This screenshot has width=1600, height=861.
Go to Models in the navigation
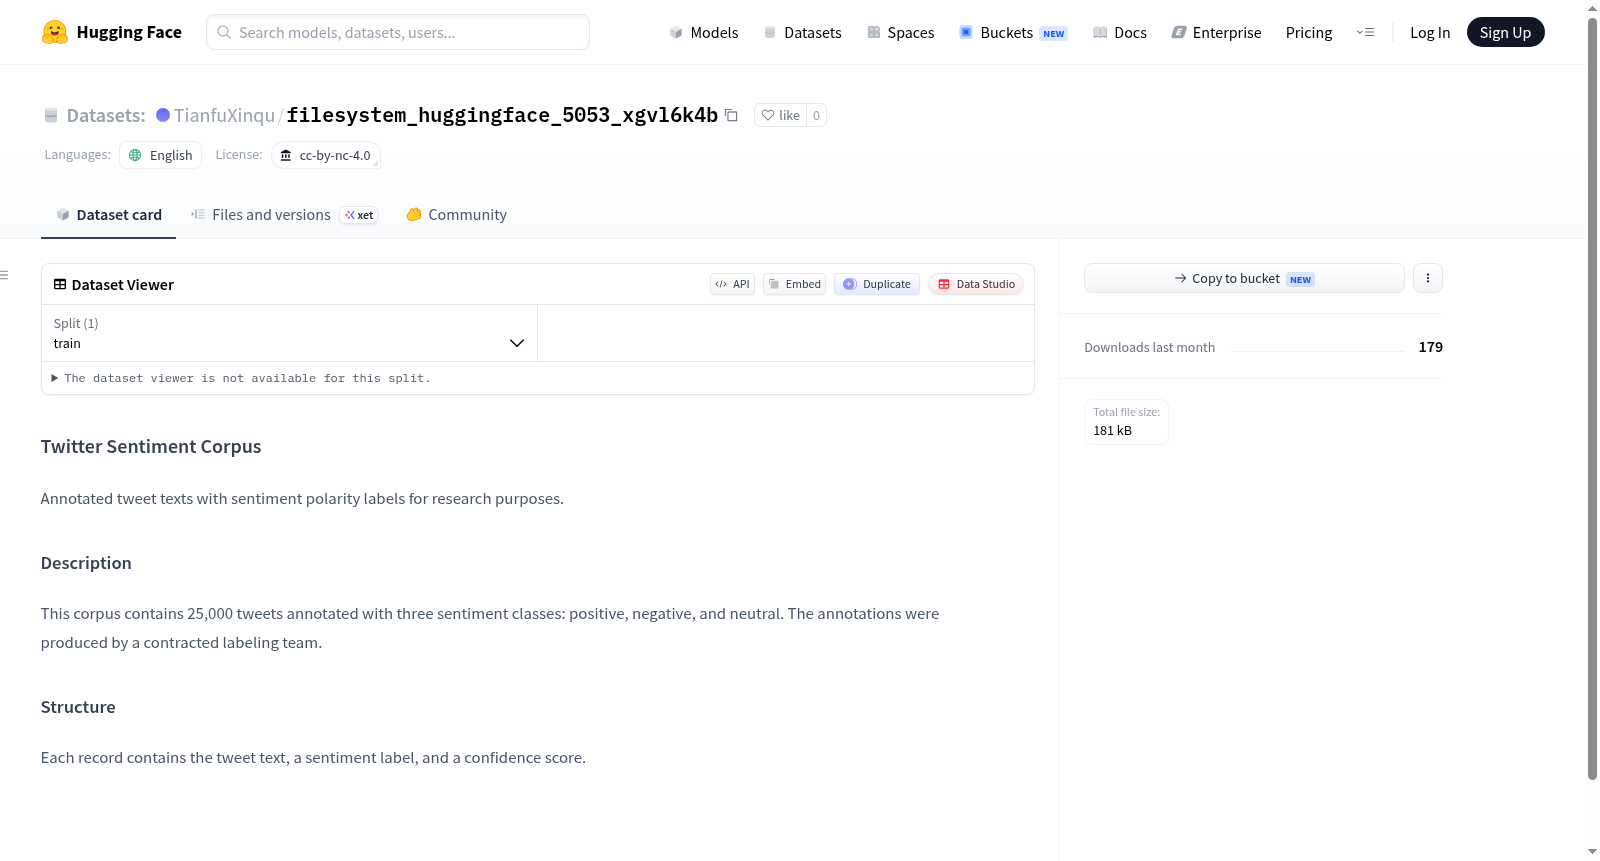[704, 32]
